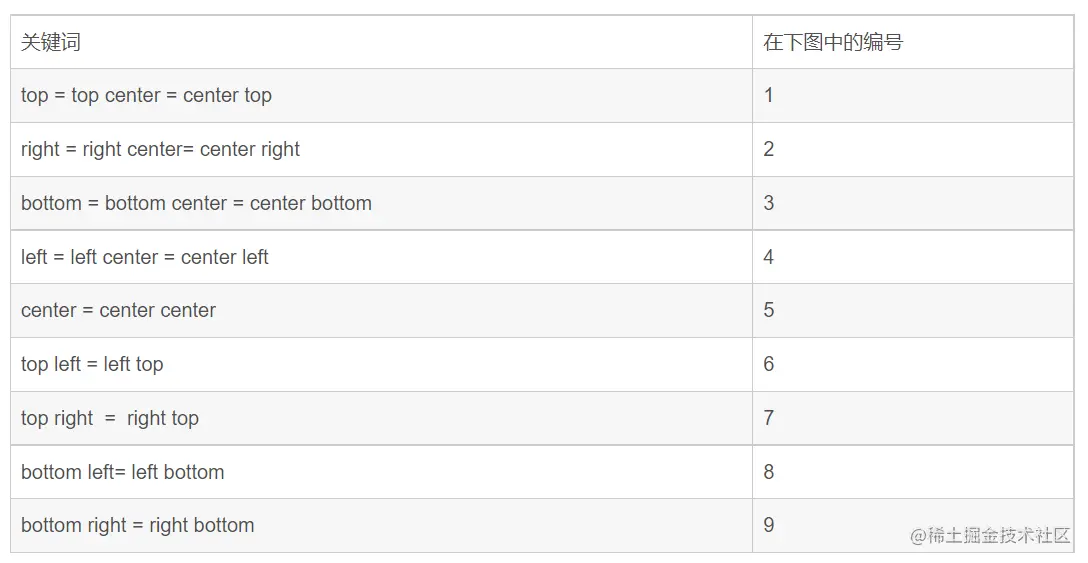This screenshot has height=563, width=1088.
Task: Select the 'bottom right = right bottom' cell
Action: pos(138,525)
